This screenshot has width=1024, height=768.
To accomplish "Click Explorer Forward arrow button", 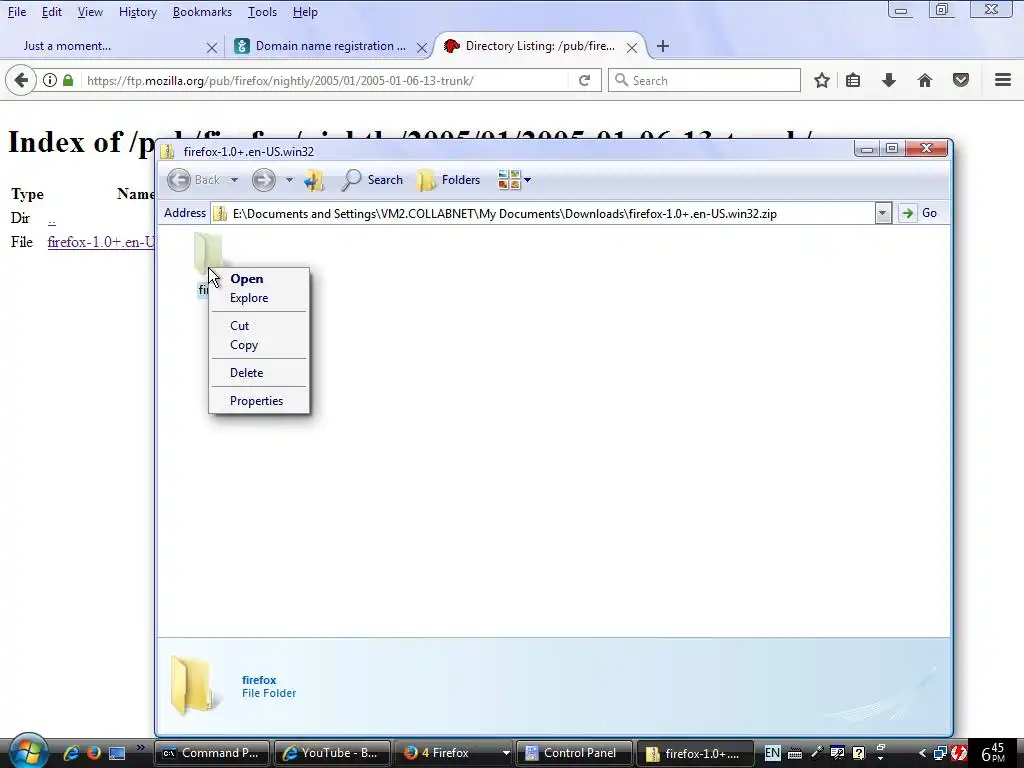I will (264, 180).
